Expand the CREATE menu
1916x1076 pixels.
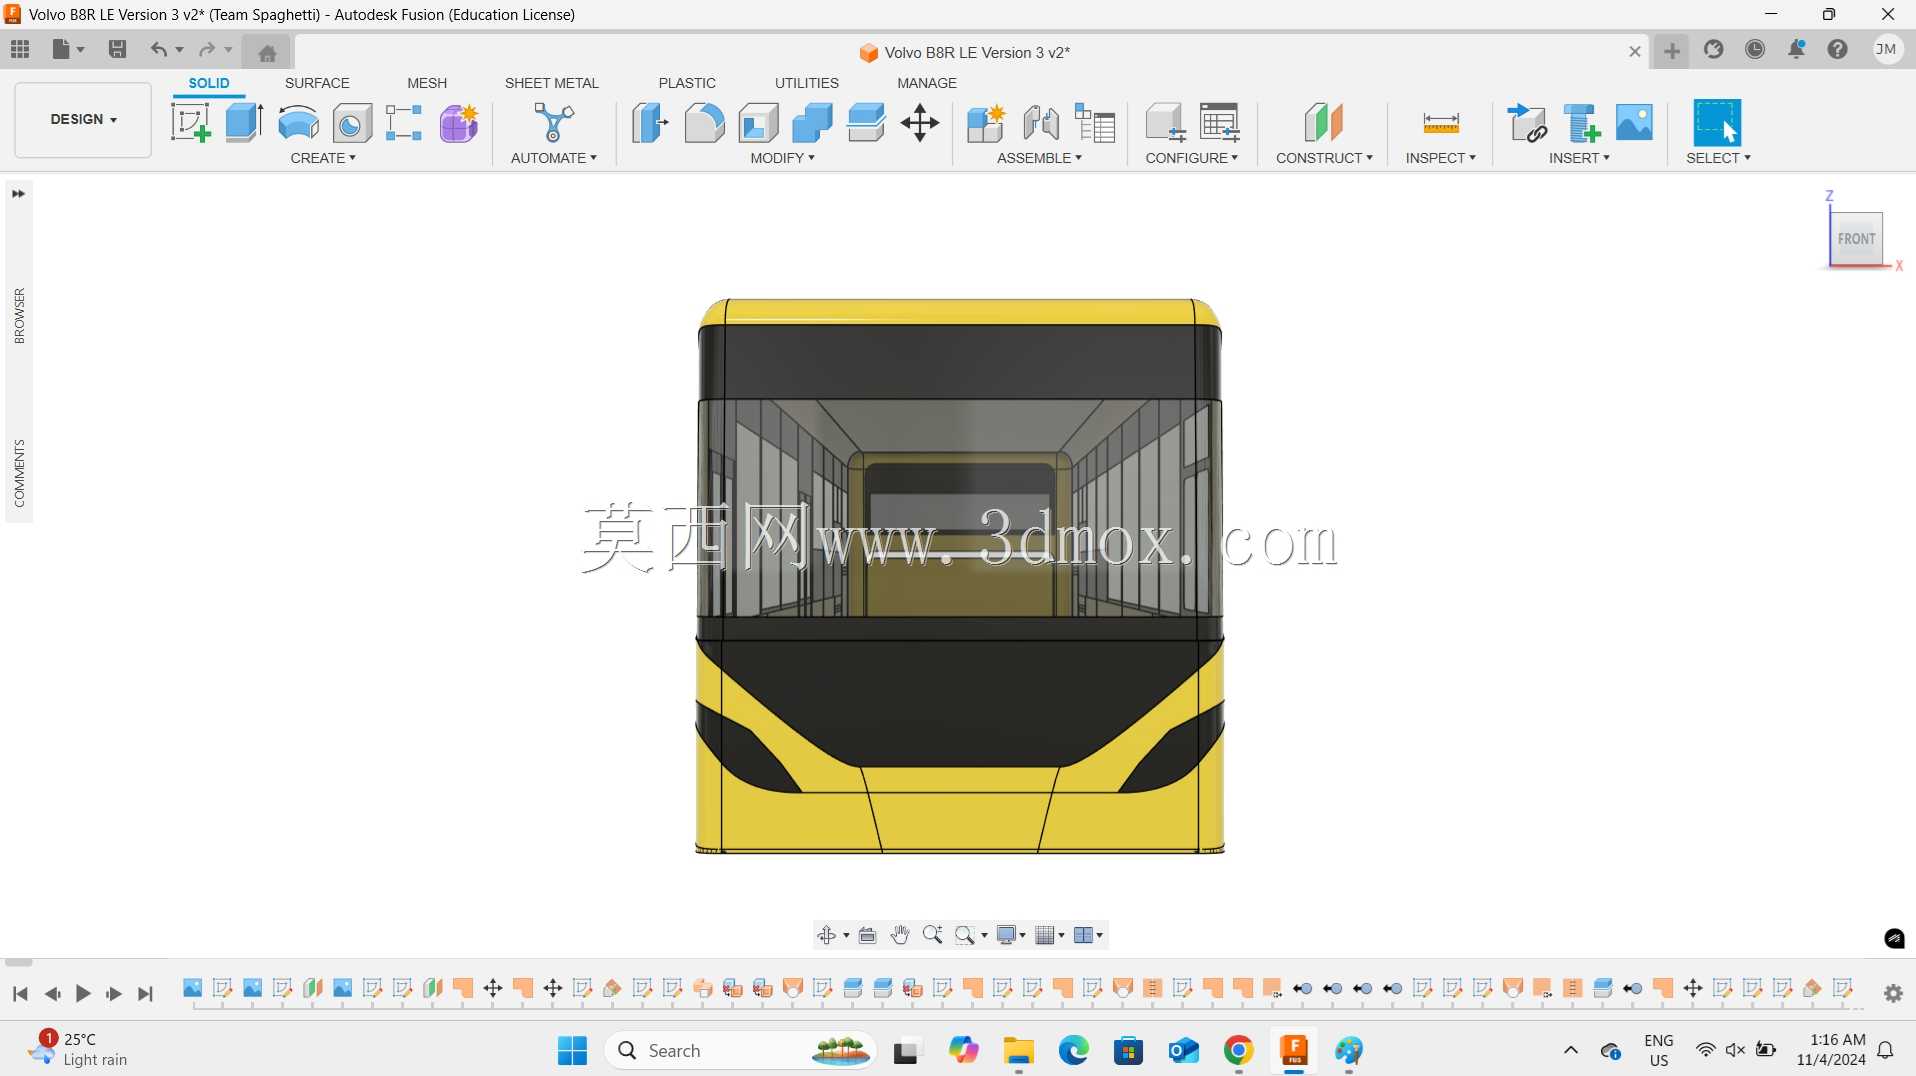[323, 158]
